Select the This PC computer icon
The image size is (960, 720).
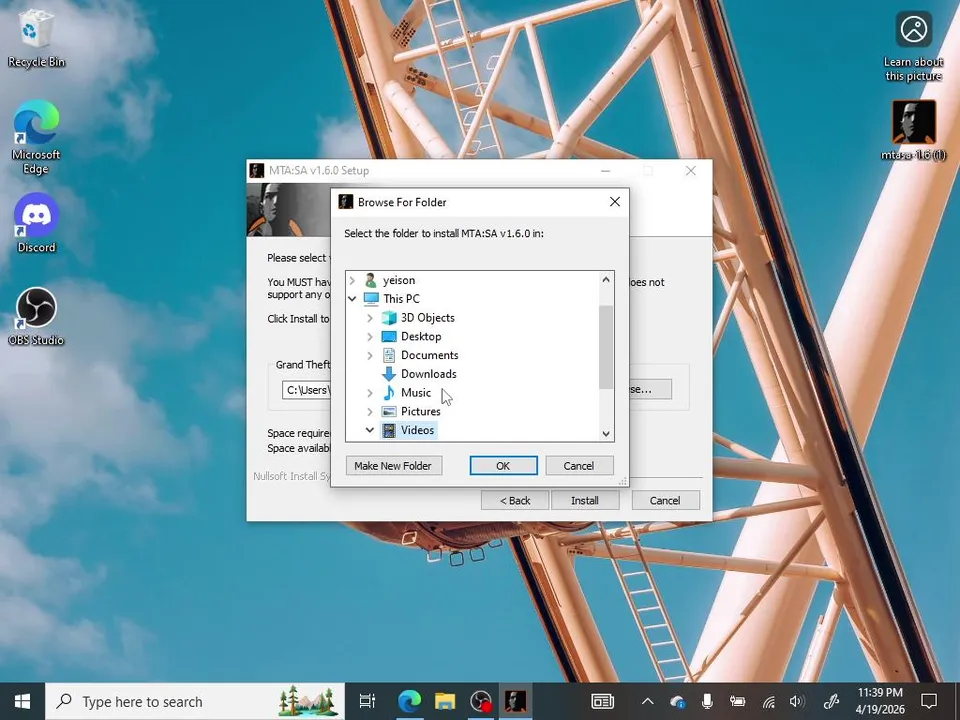371,299
